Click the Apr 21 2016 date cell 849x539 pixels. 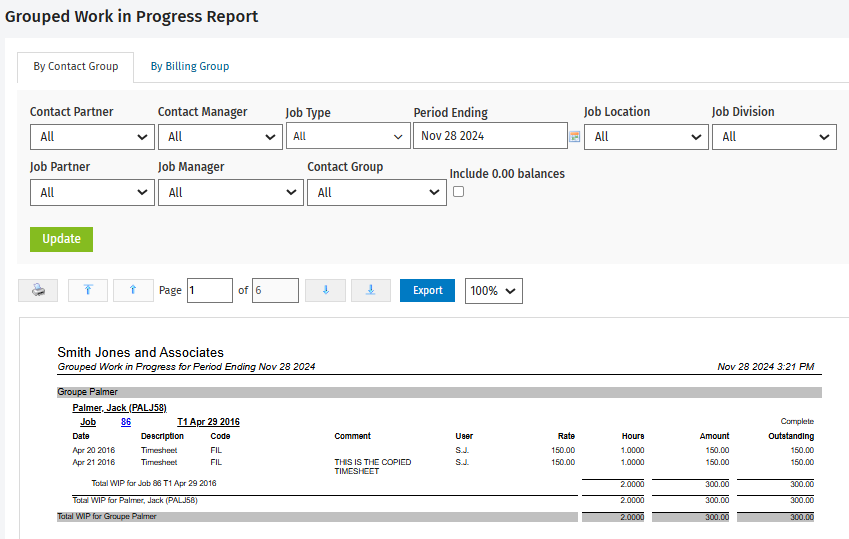tap(94, 462)
